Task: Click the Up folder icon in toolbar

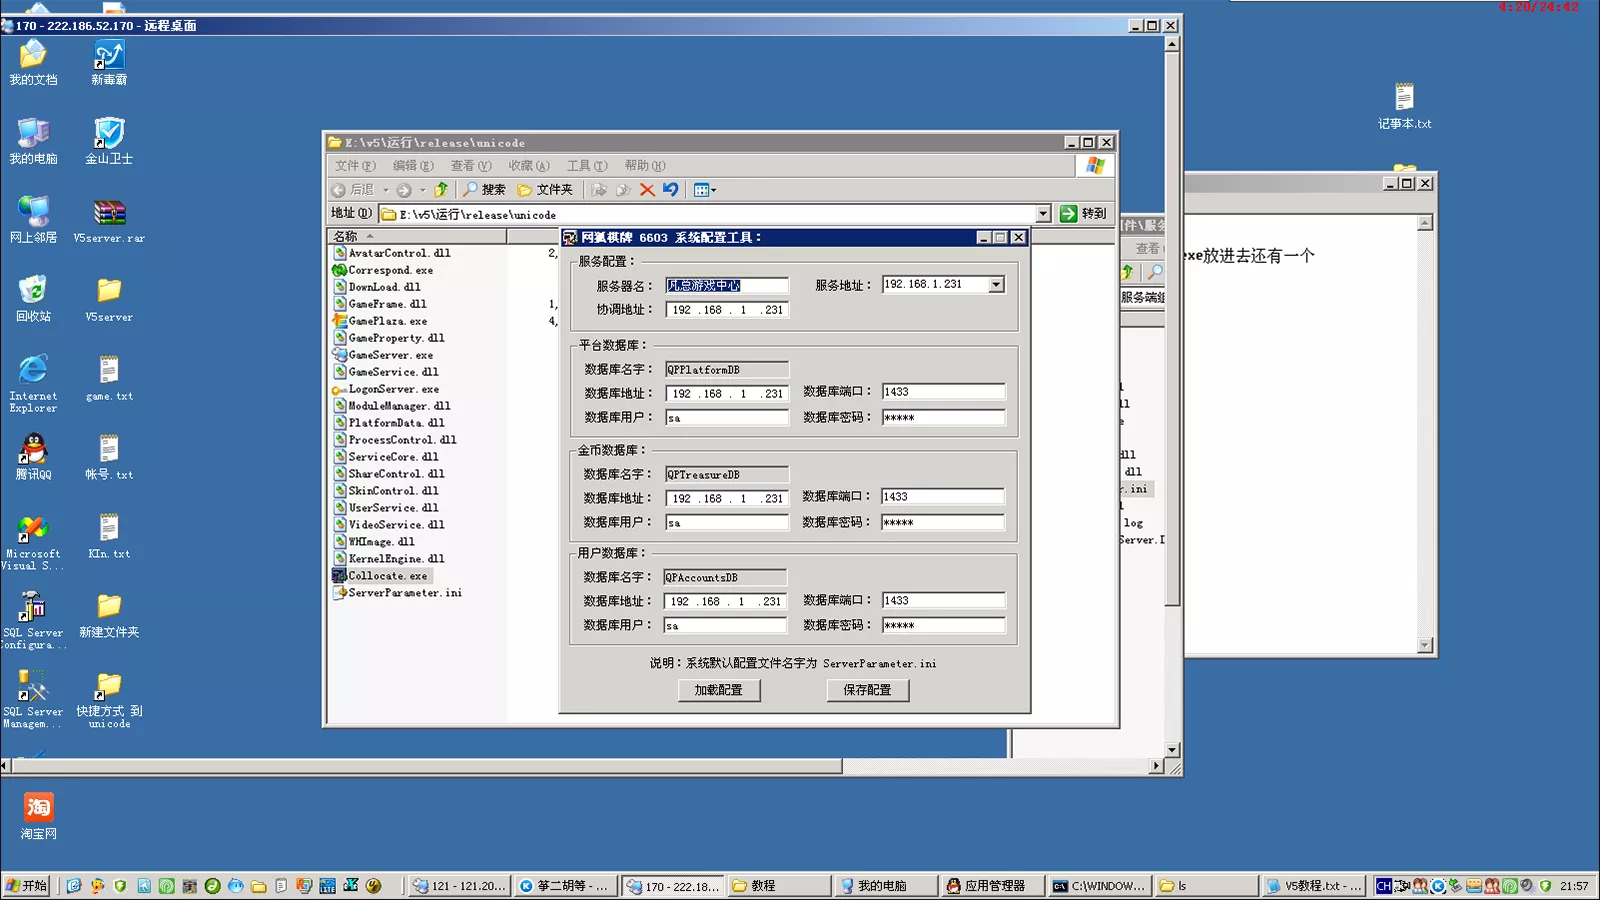Action: coord(441,190)
